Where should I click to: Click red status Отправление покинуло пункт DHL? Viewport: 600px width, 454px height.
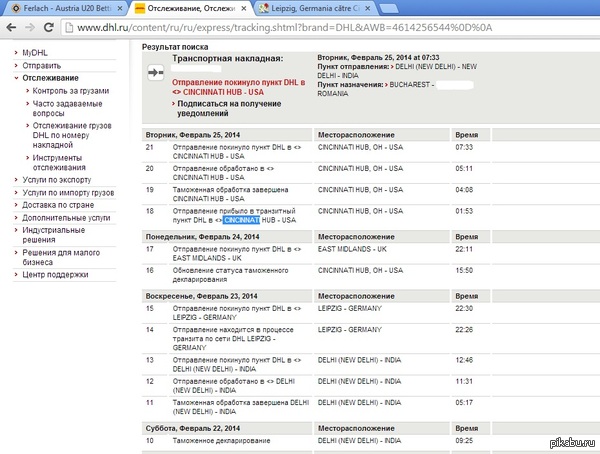238,87
